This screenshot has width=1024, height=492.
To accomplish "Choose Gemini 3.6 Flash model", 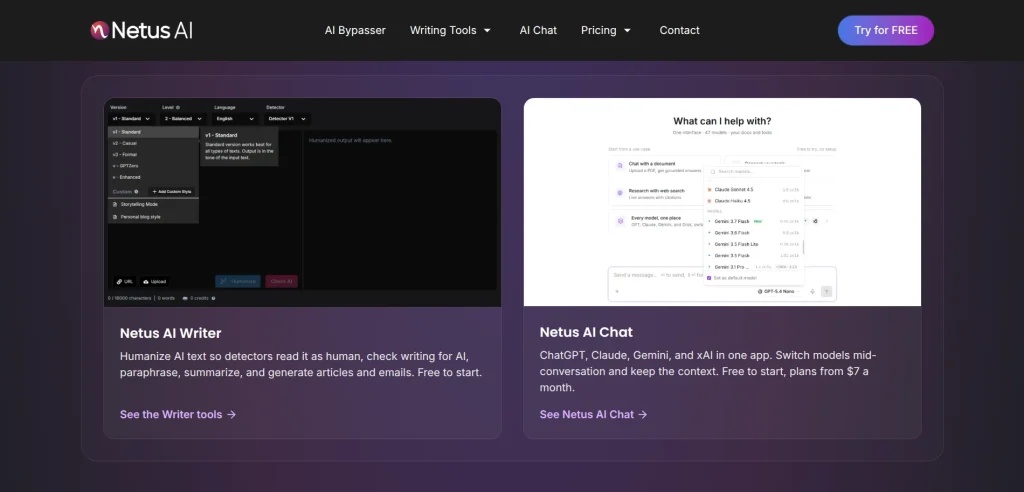I will pyautogui.click(x=753, y=233).
